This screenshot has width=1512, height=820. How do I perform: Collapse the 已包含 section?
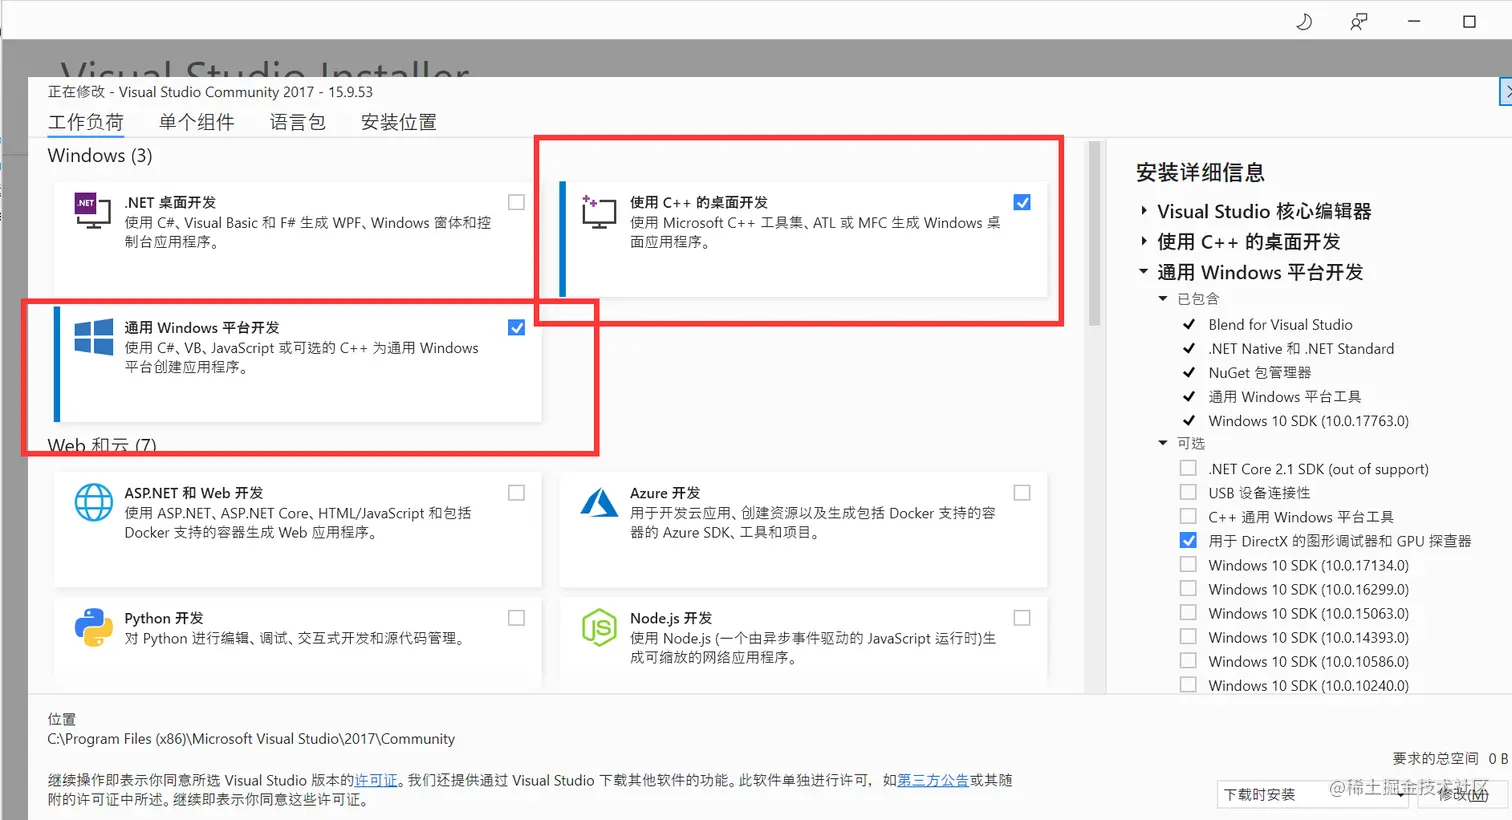point(1163,299)
